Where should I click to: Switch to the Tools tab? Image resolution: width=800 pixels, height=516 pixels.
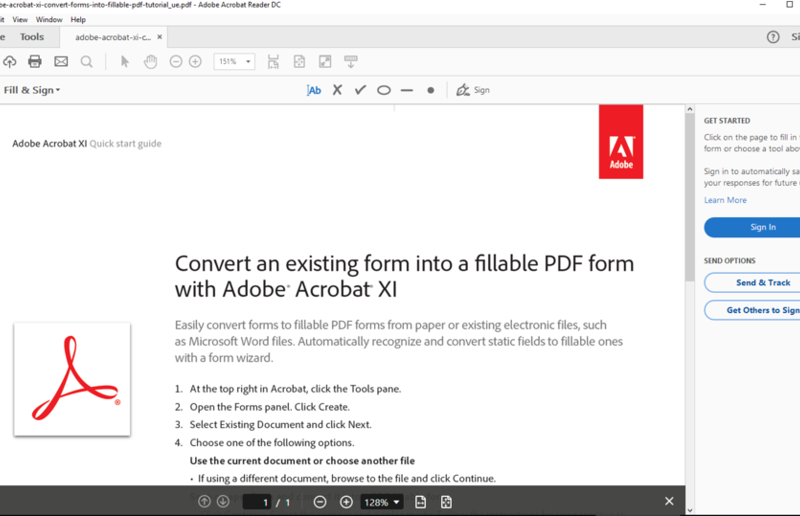point(32,37)
